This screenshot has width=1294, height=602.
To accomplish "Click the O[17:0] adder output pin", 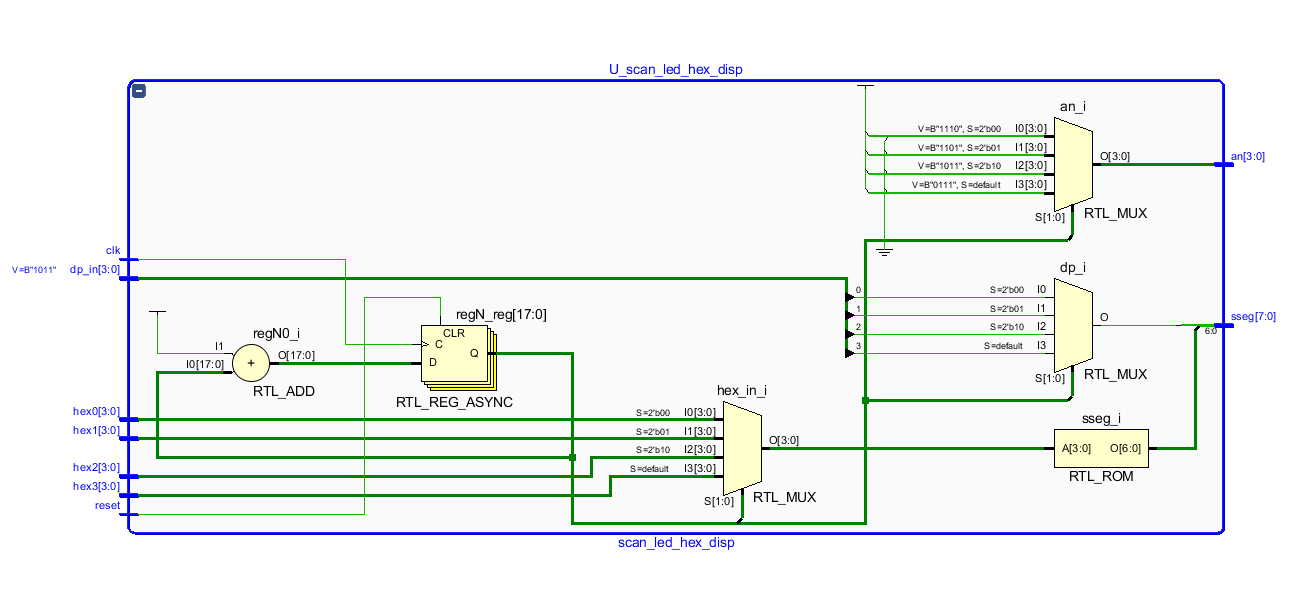I will pyautogui.click(x=294, y=355).
